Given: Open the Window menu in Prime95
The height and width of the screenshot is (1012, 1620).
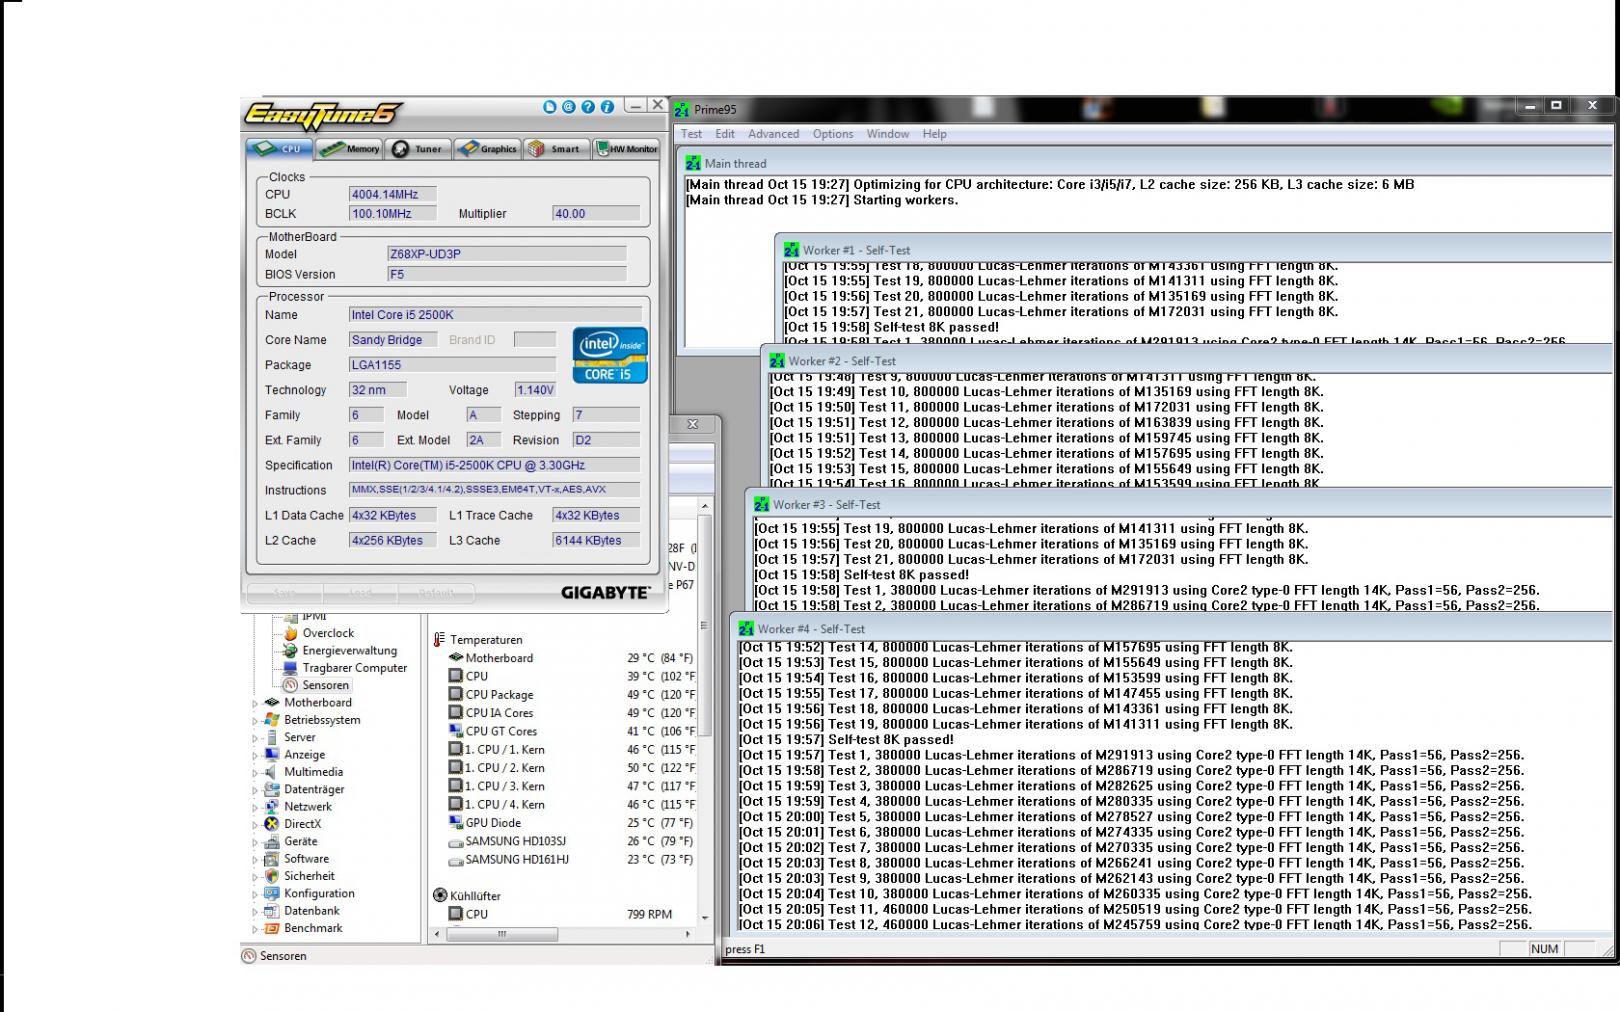Looking at the screenshot, I should coord(888,134).
